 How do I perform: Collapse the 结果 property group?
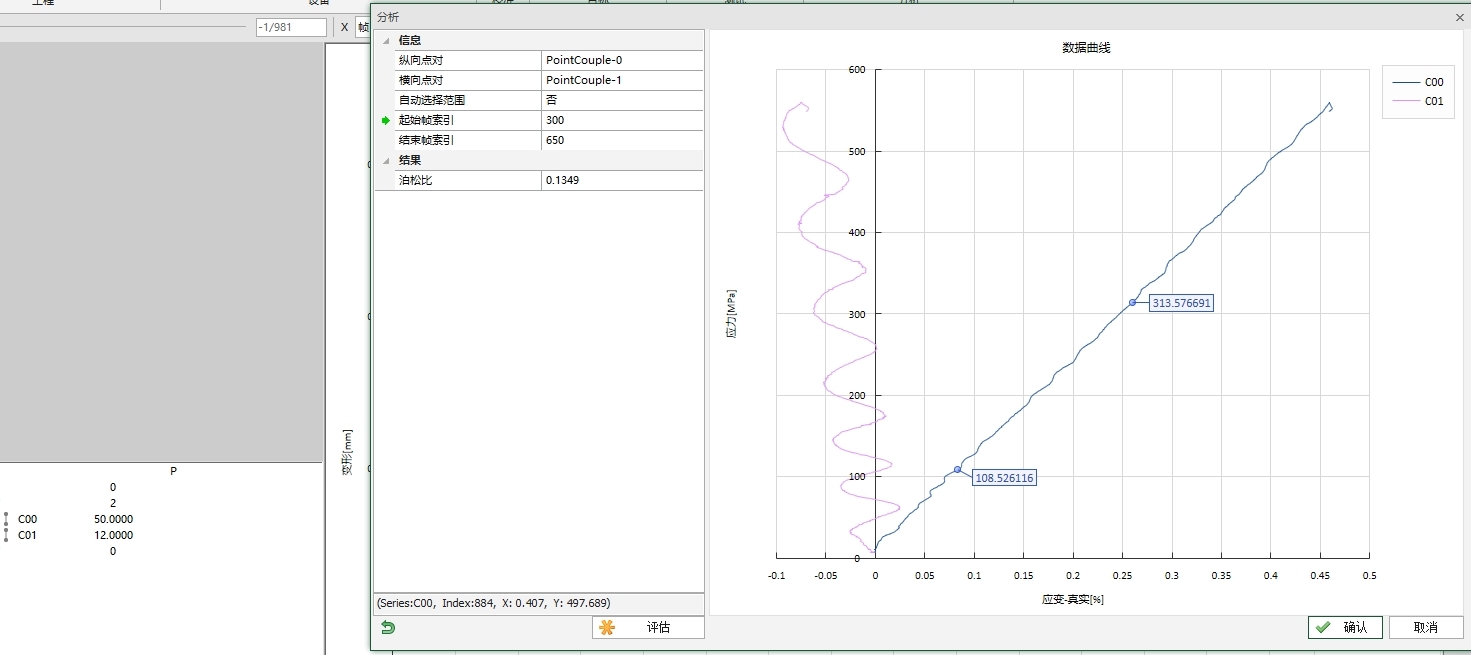pos(386,160)
